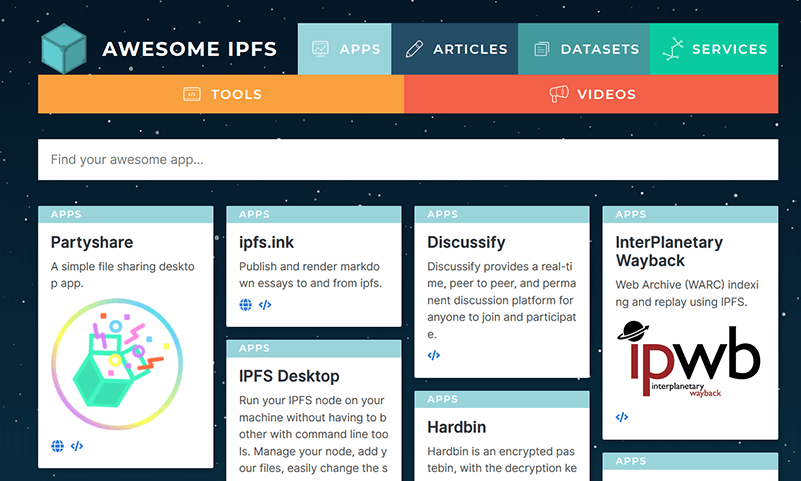Click the Apps label on Partyshare card
The width and height of the screenshot is (801, 481).
[66, 214]
